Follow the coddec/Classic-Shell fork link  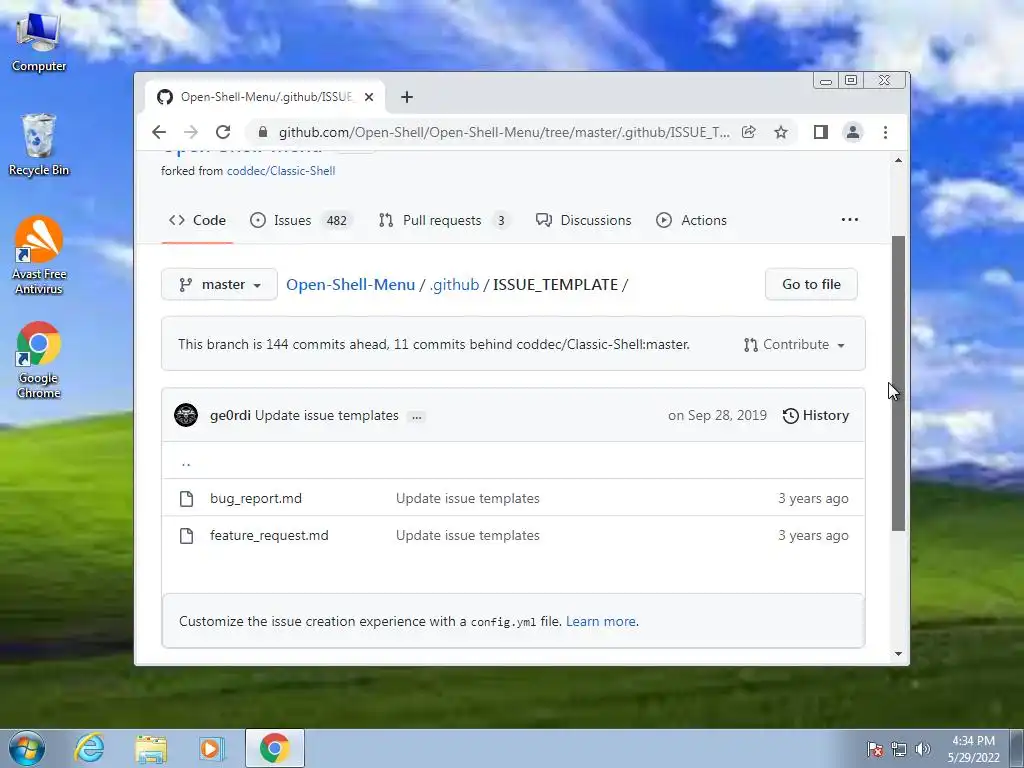tap(281, 171)
